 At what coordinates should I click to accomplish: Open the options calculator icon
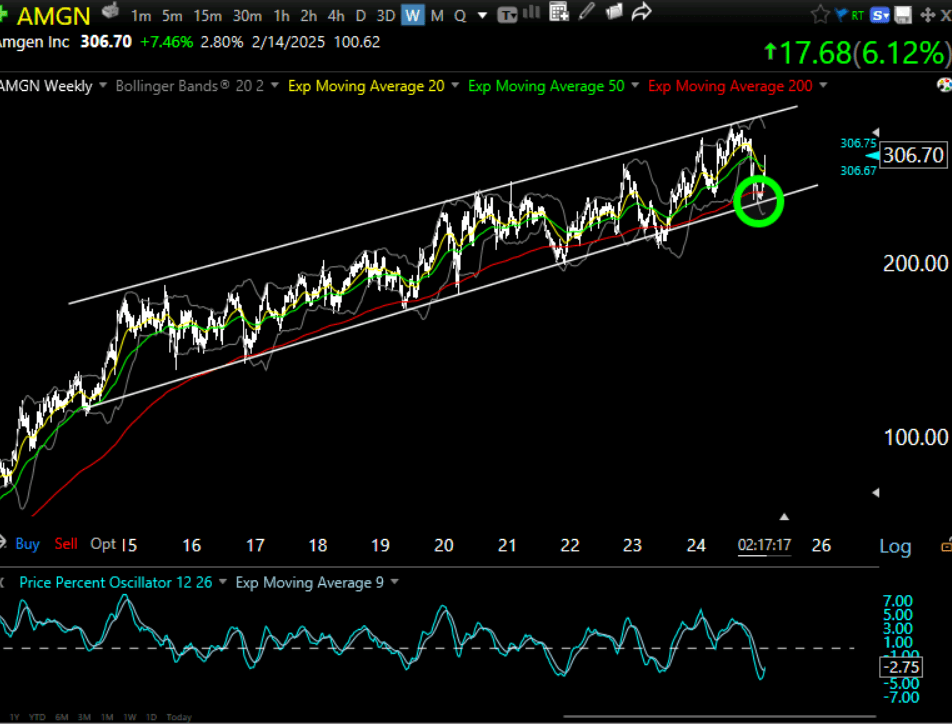coord(558,14)
